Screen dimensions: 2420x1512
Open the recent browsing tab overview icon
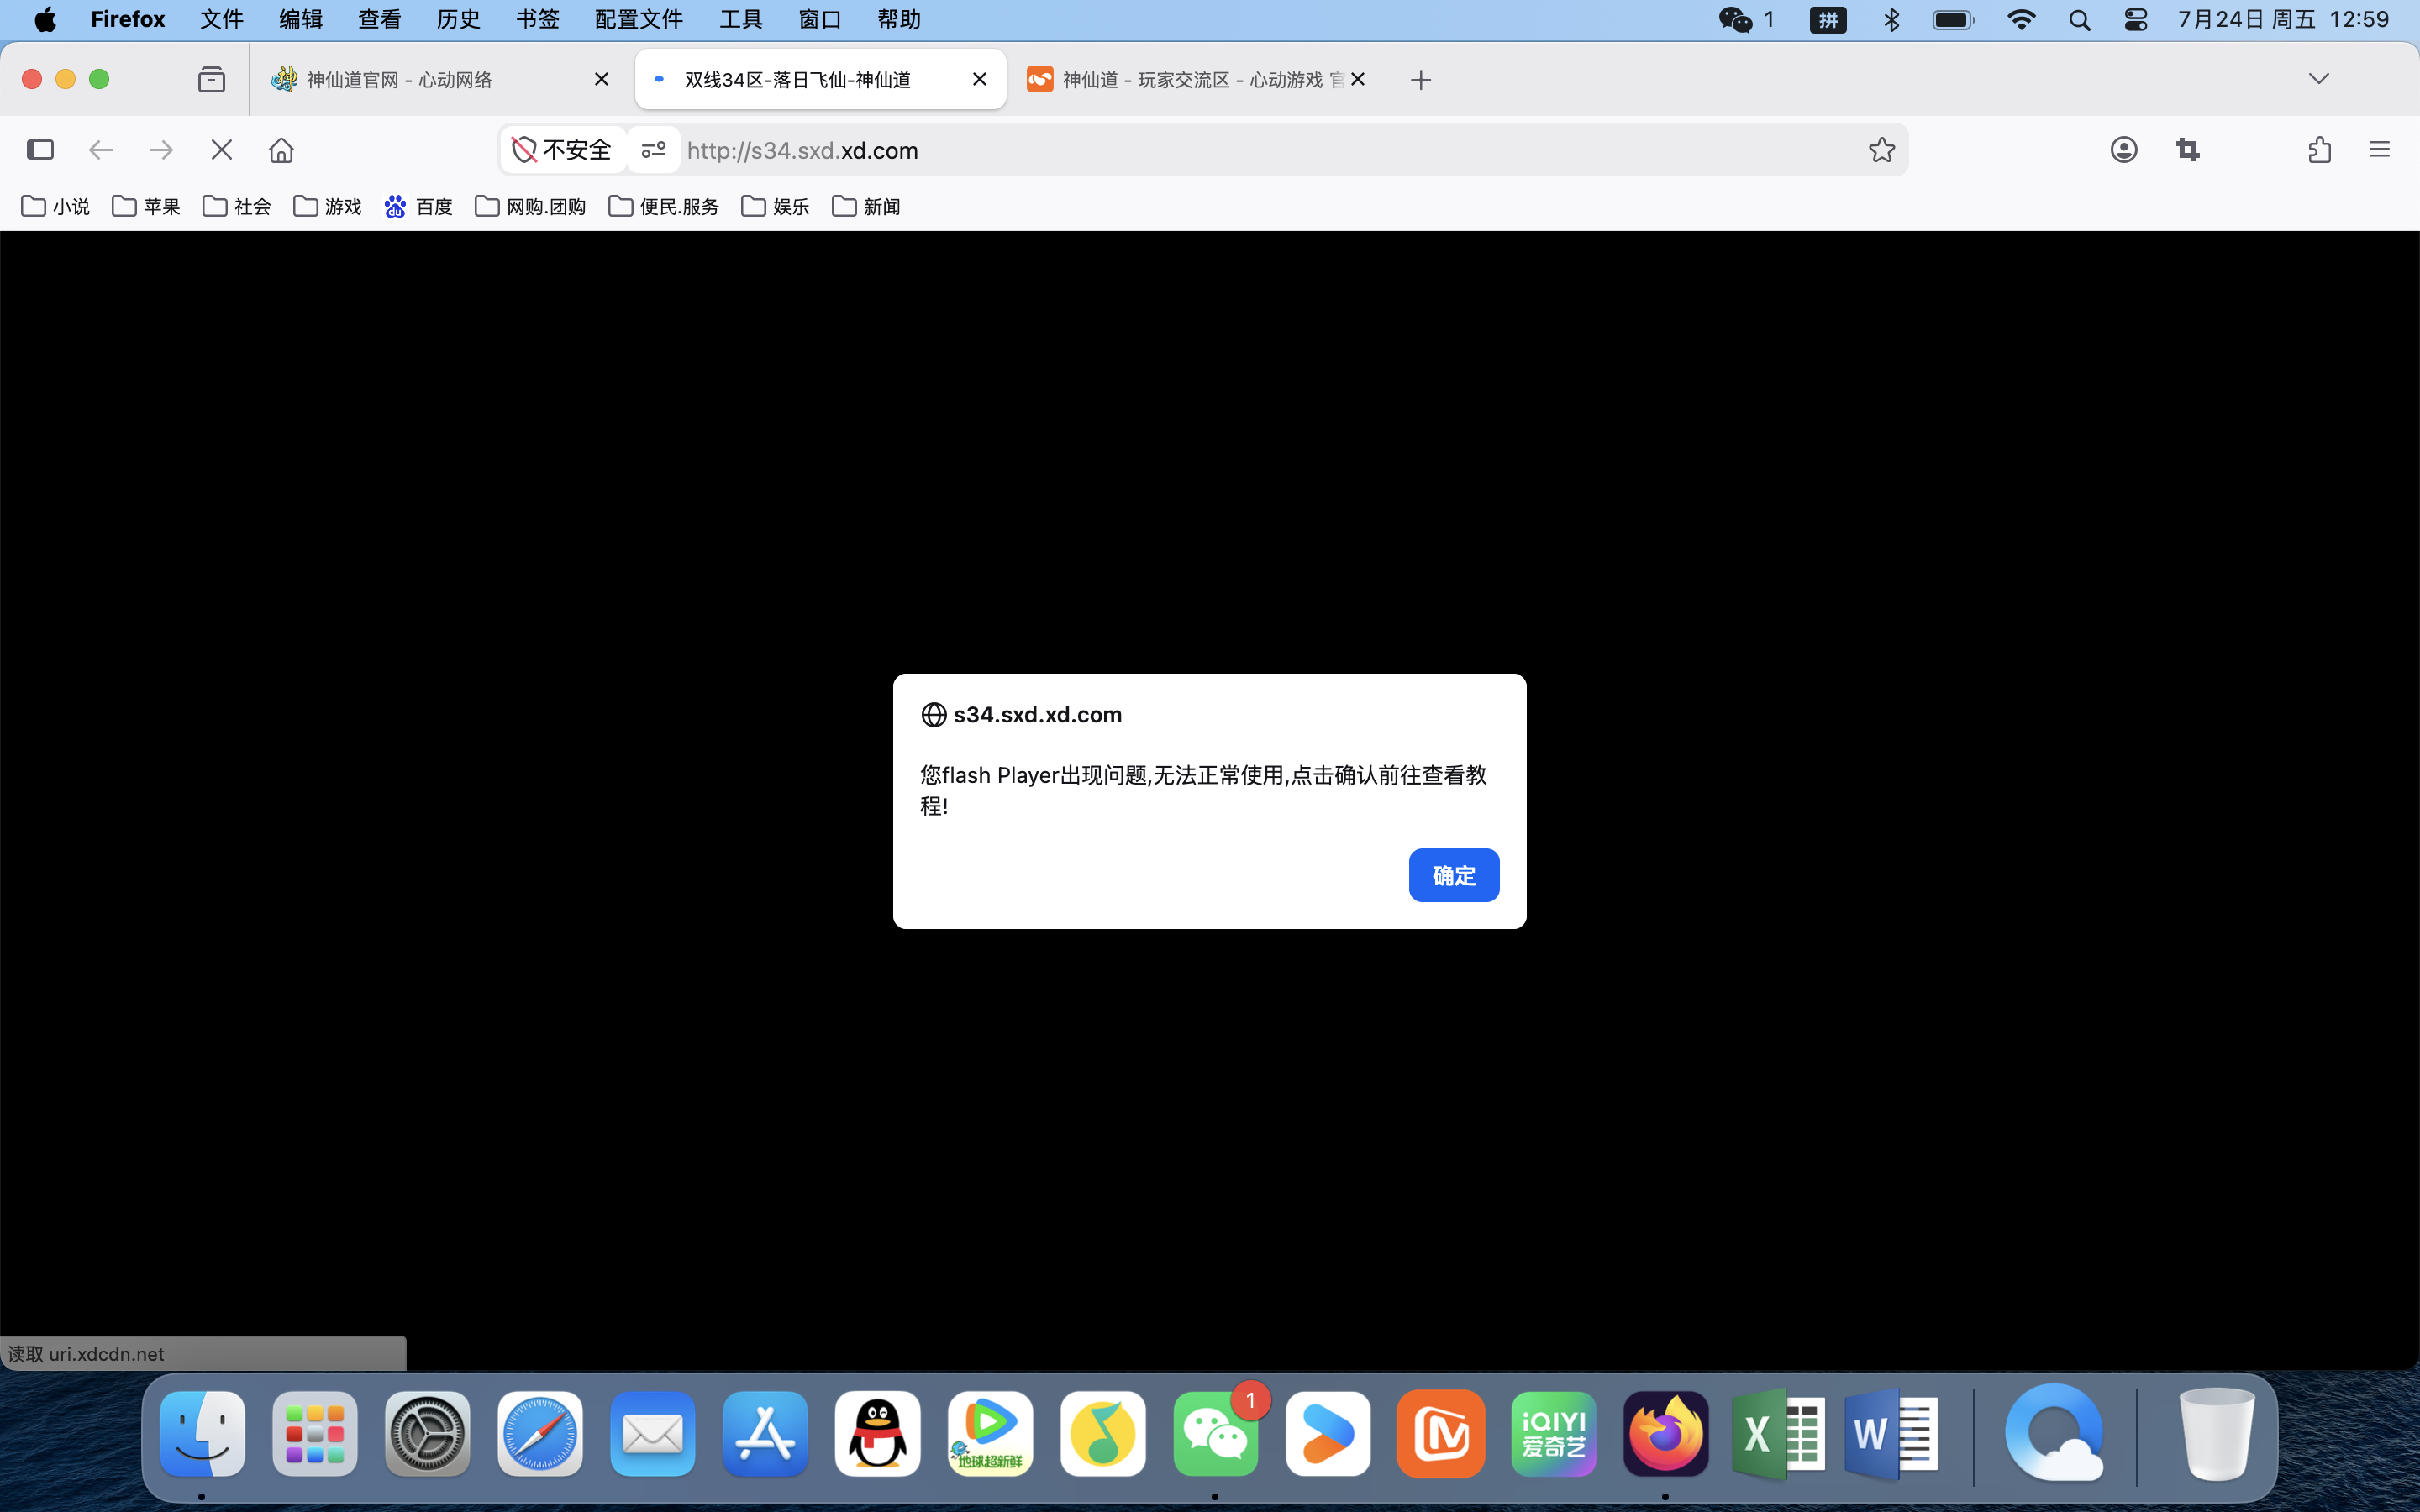pos(211,79)
